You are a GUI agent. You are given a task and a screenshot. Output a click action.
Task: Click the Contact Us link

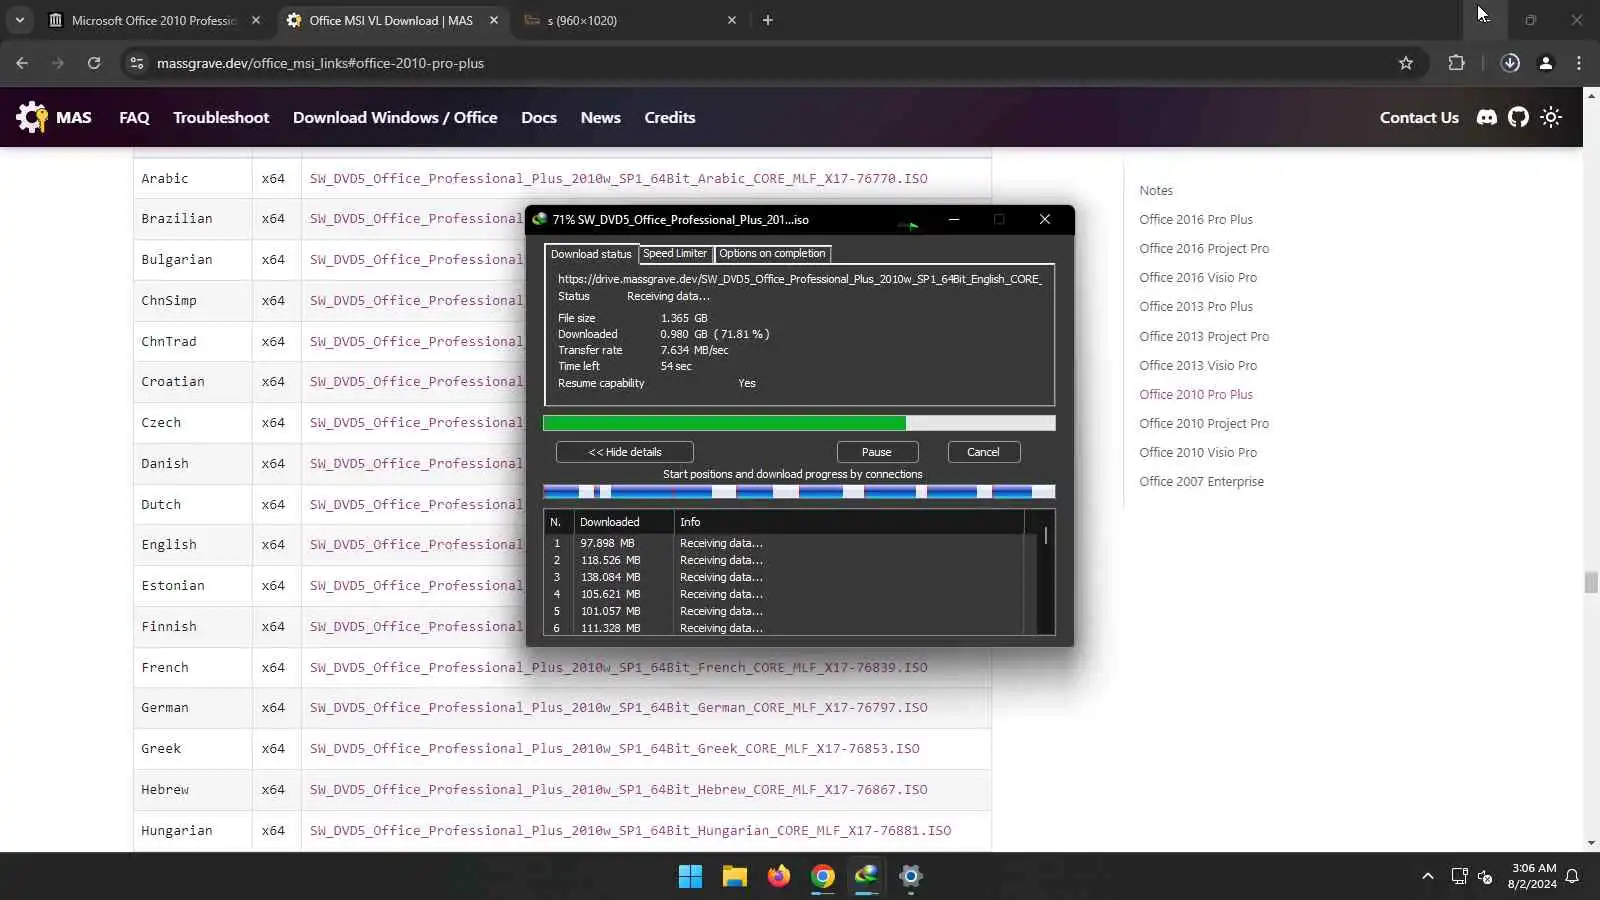point(1419,117)
